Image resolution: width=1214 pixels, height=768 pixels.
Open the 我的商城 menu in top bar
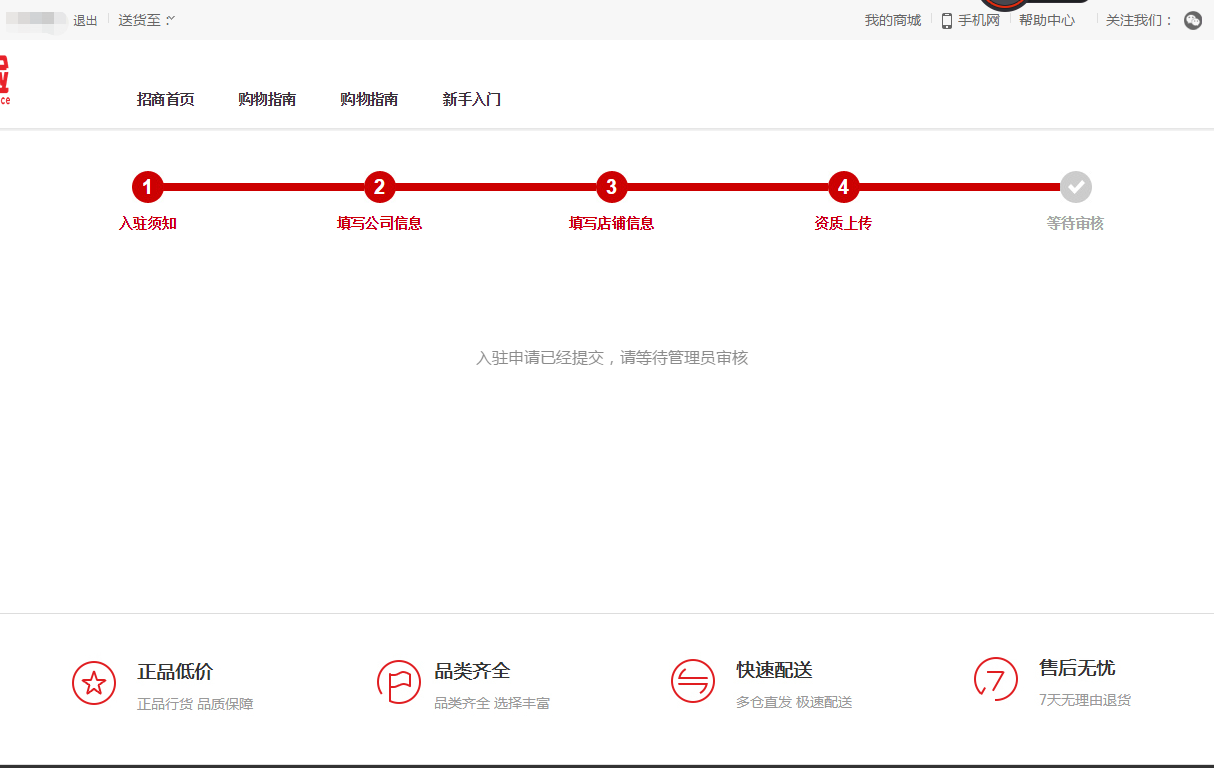coord(892,20)
